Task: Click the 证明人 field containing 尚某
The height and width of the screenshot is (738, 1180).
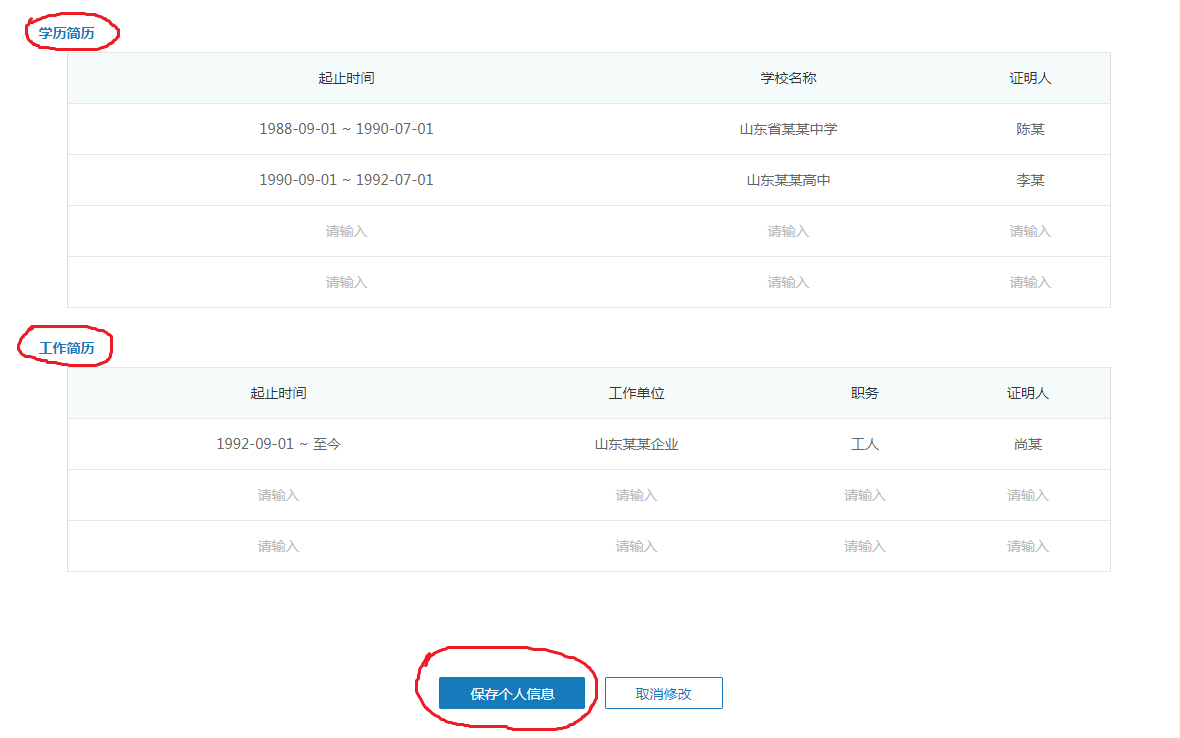Action: (1027, 444)
